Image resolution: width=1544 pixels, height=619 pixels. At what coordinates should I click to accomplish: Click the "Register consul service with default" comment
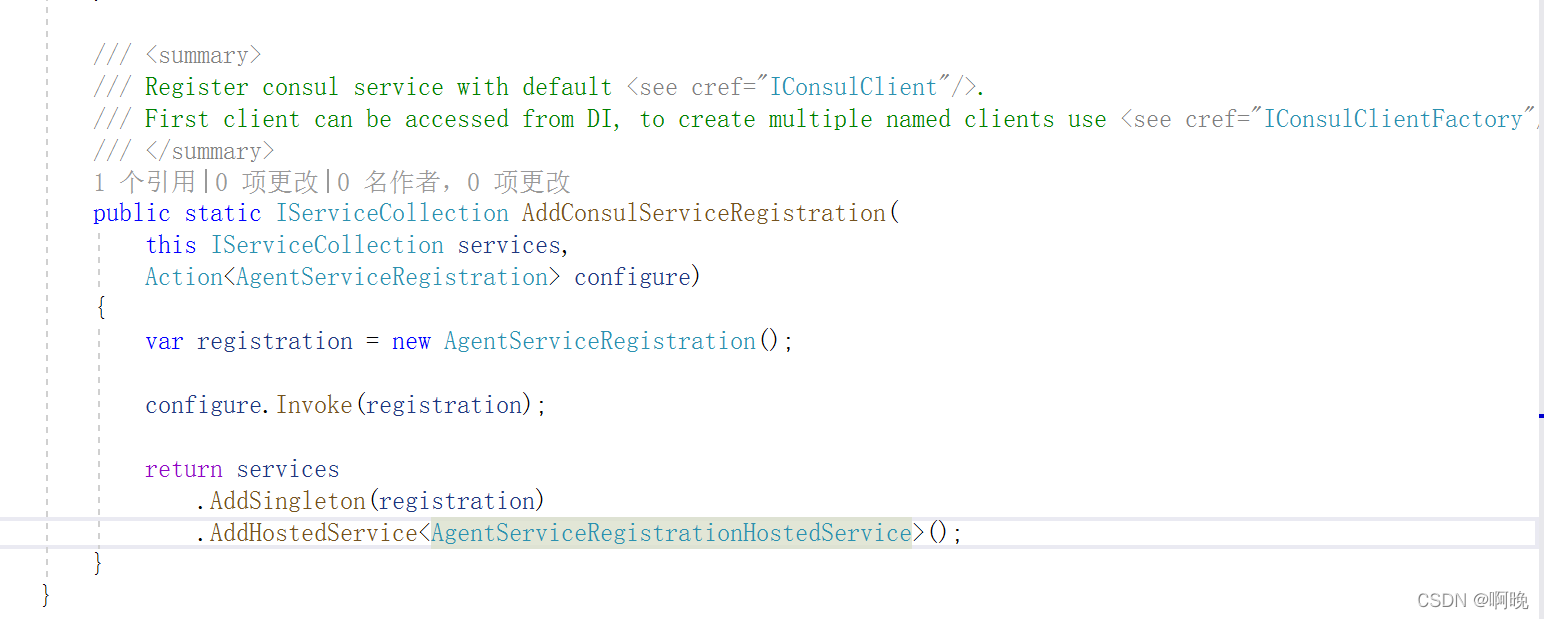[378, 87]
